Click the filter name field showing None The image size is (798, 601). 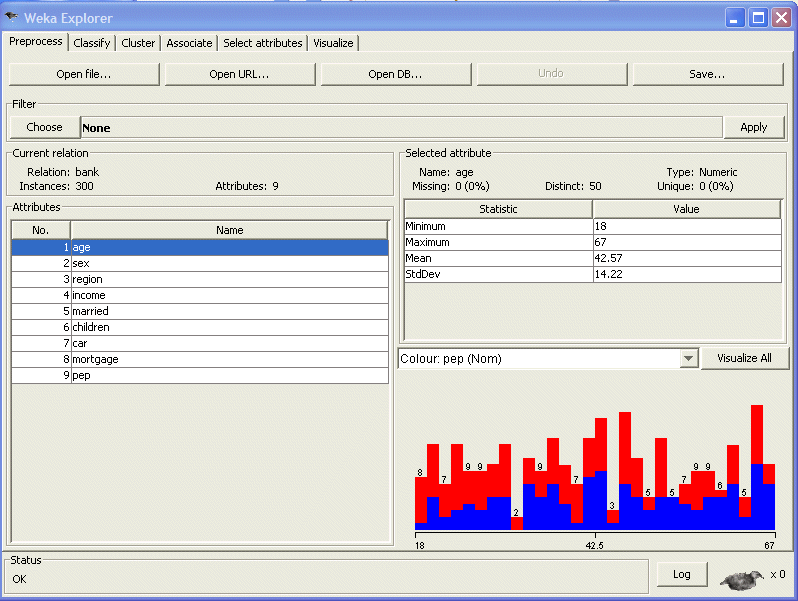[400, 128]
